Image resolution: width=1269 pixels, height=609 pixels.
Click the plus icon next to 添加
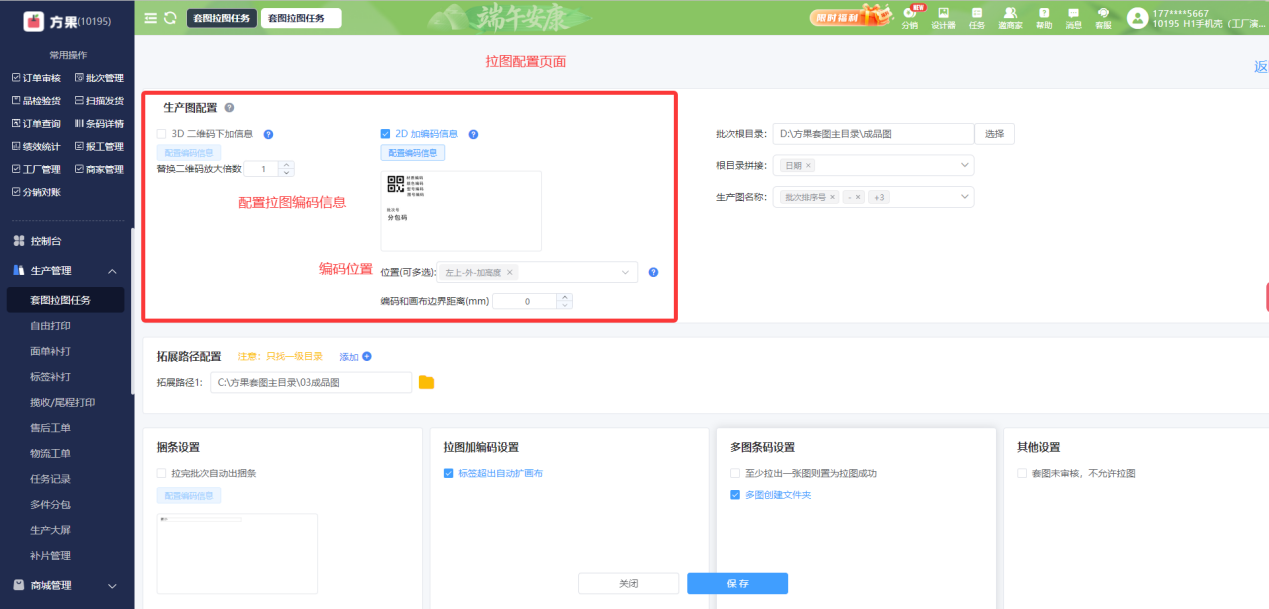coord(367,356)
